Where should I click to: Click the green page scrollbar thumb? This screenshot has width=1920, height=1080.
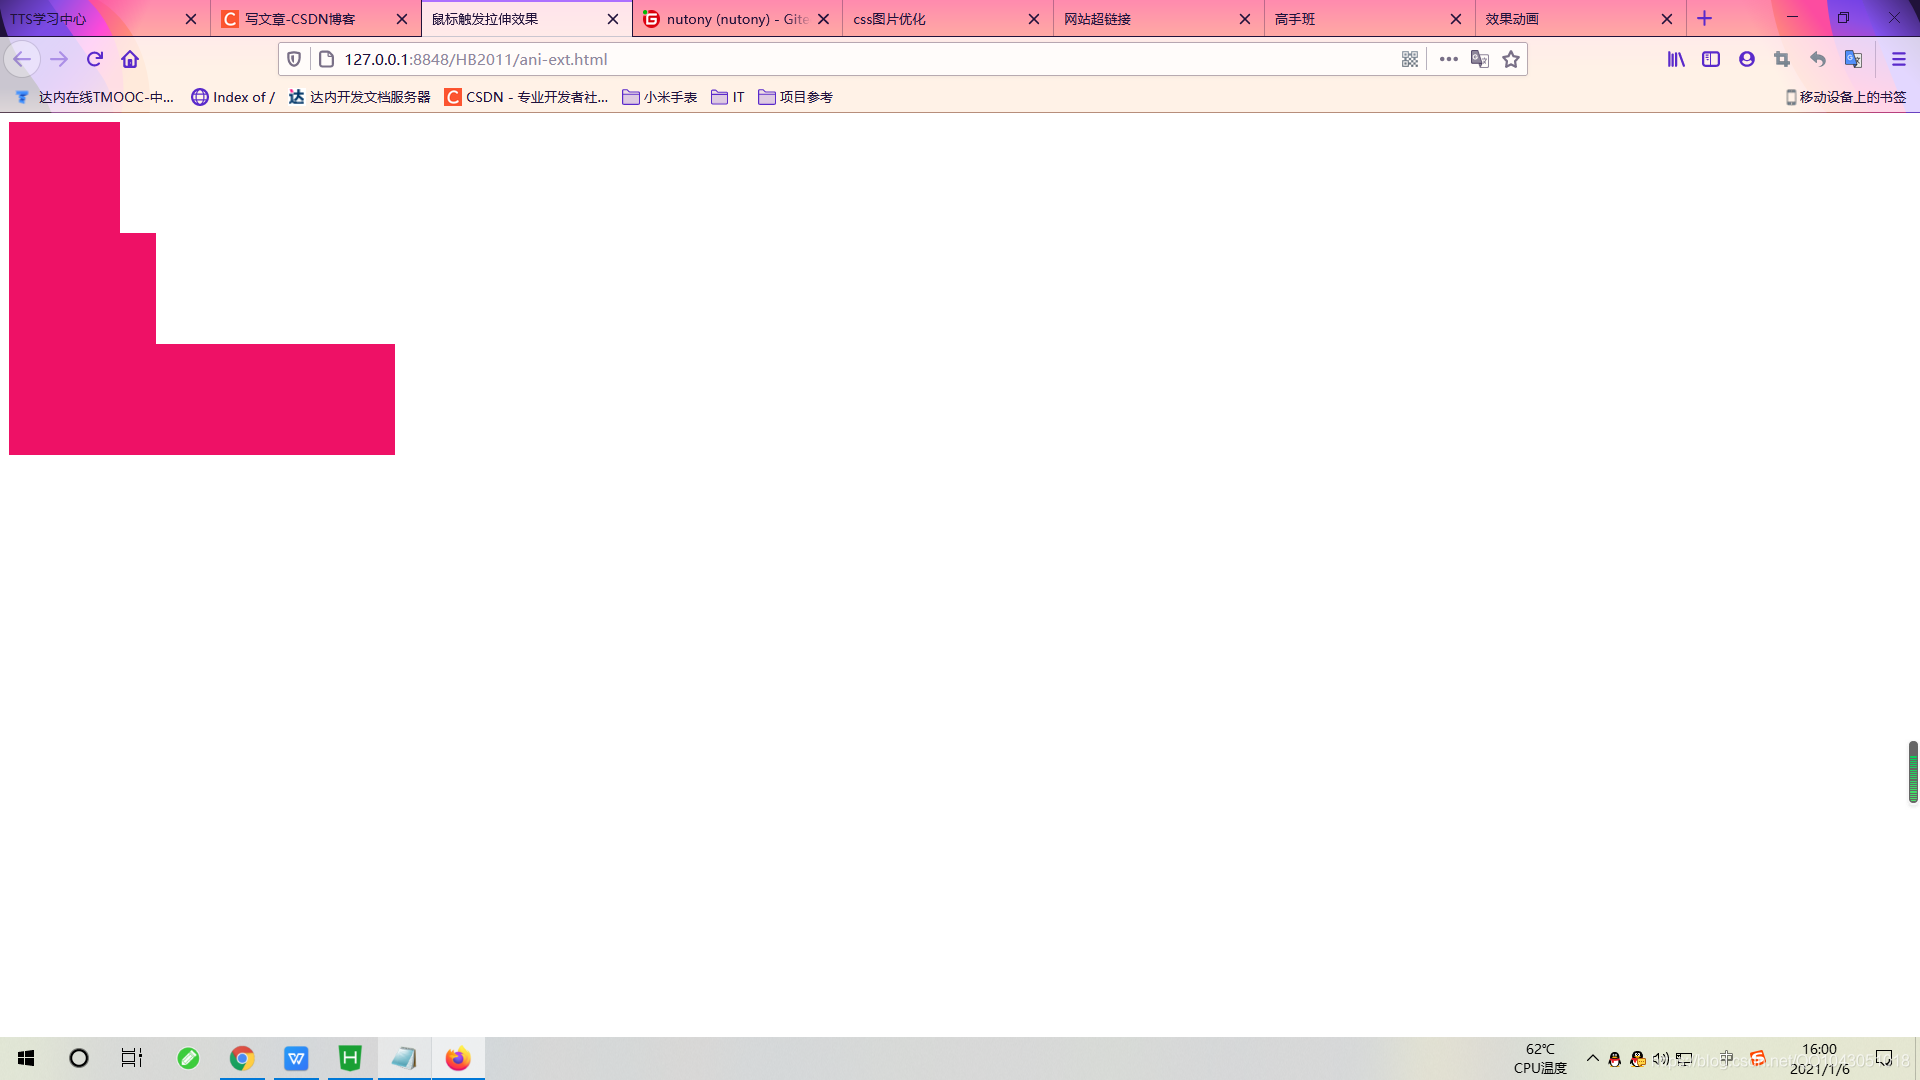[1913, 771]
